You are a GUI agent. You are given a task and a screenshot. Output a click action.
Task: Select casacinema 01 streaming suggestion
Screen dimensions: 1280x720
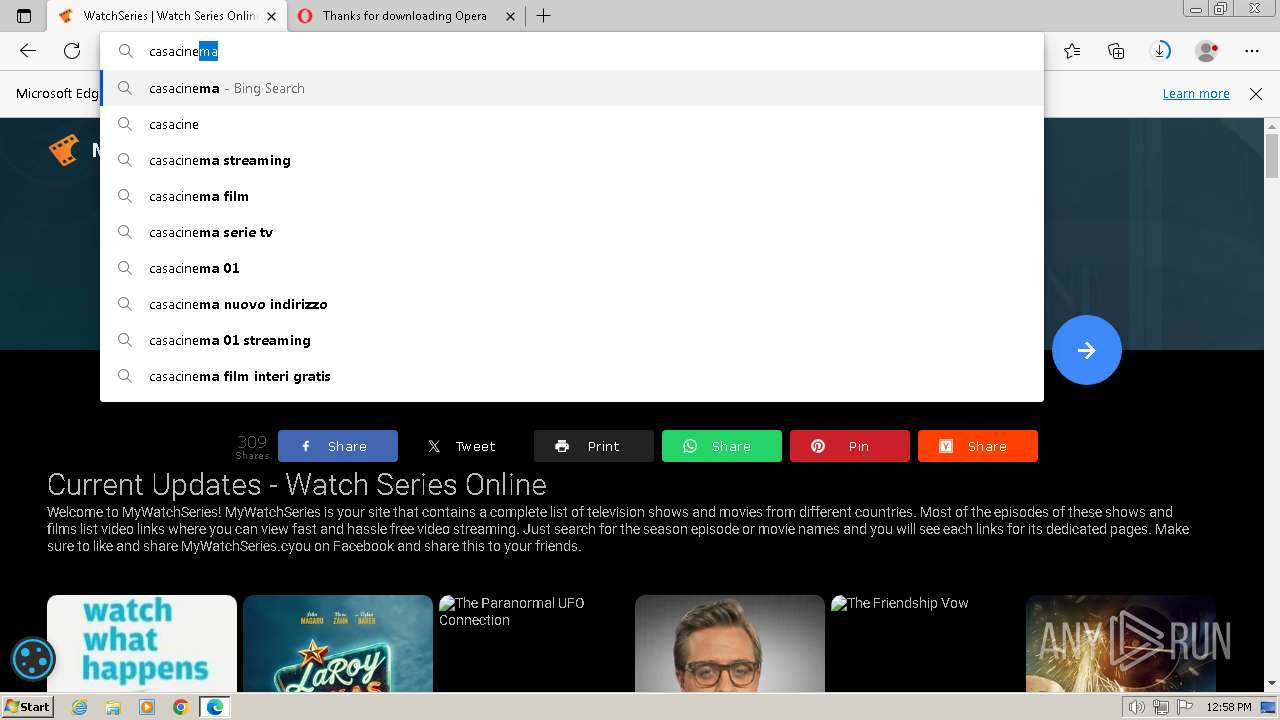pos(572,340)
